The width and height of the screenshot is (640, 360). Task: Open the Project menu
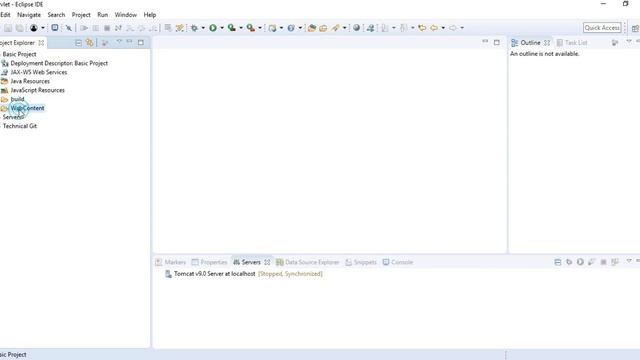[x=81, y=15]
